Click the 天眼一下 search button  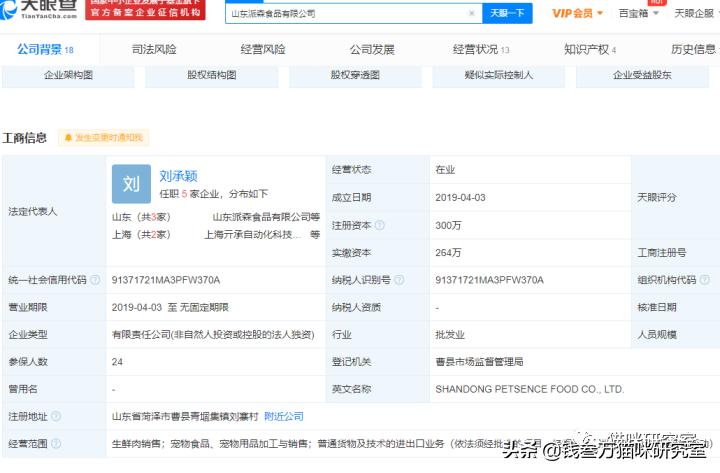[507, 13]
